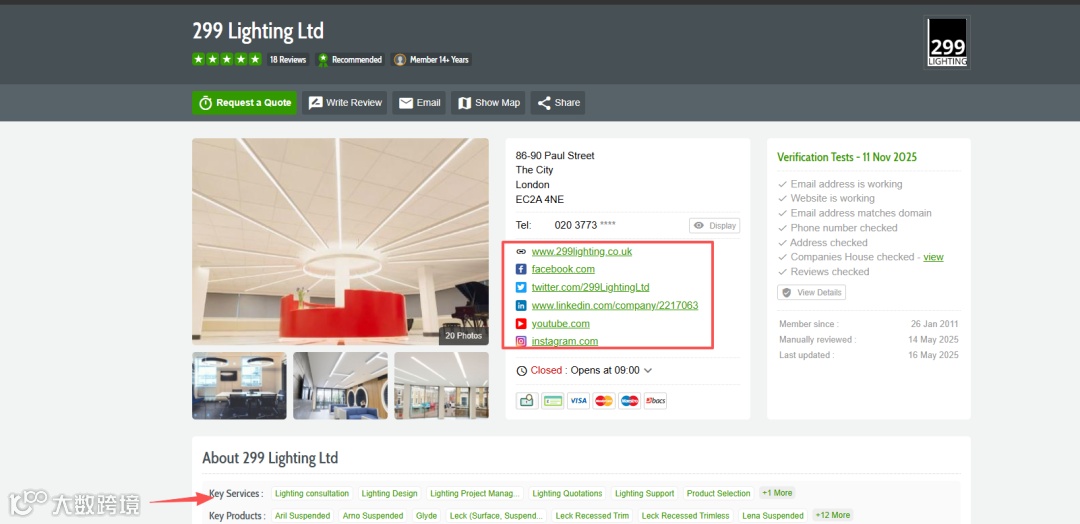Click the cash payment icon
1080x524 pixels.
528,401
